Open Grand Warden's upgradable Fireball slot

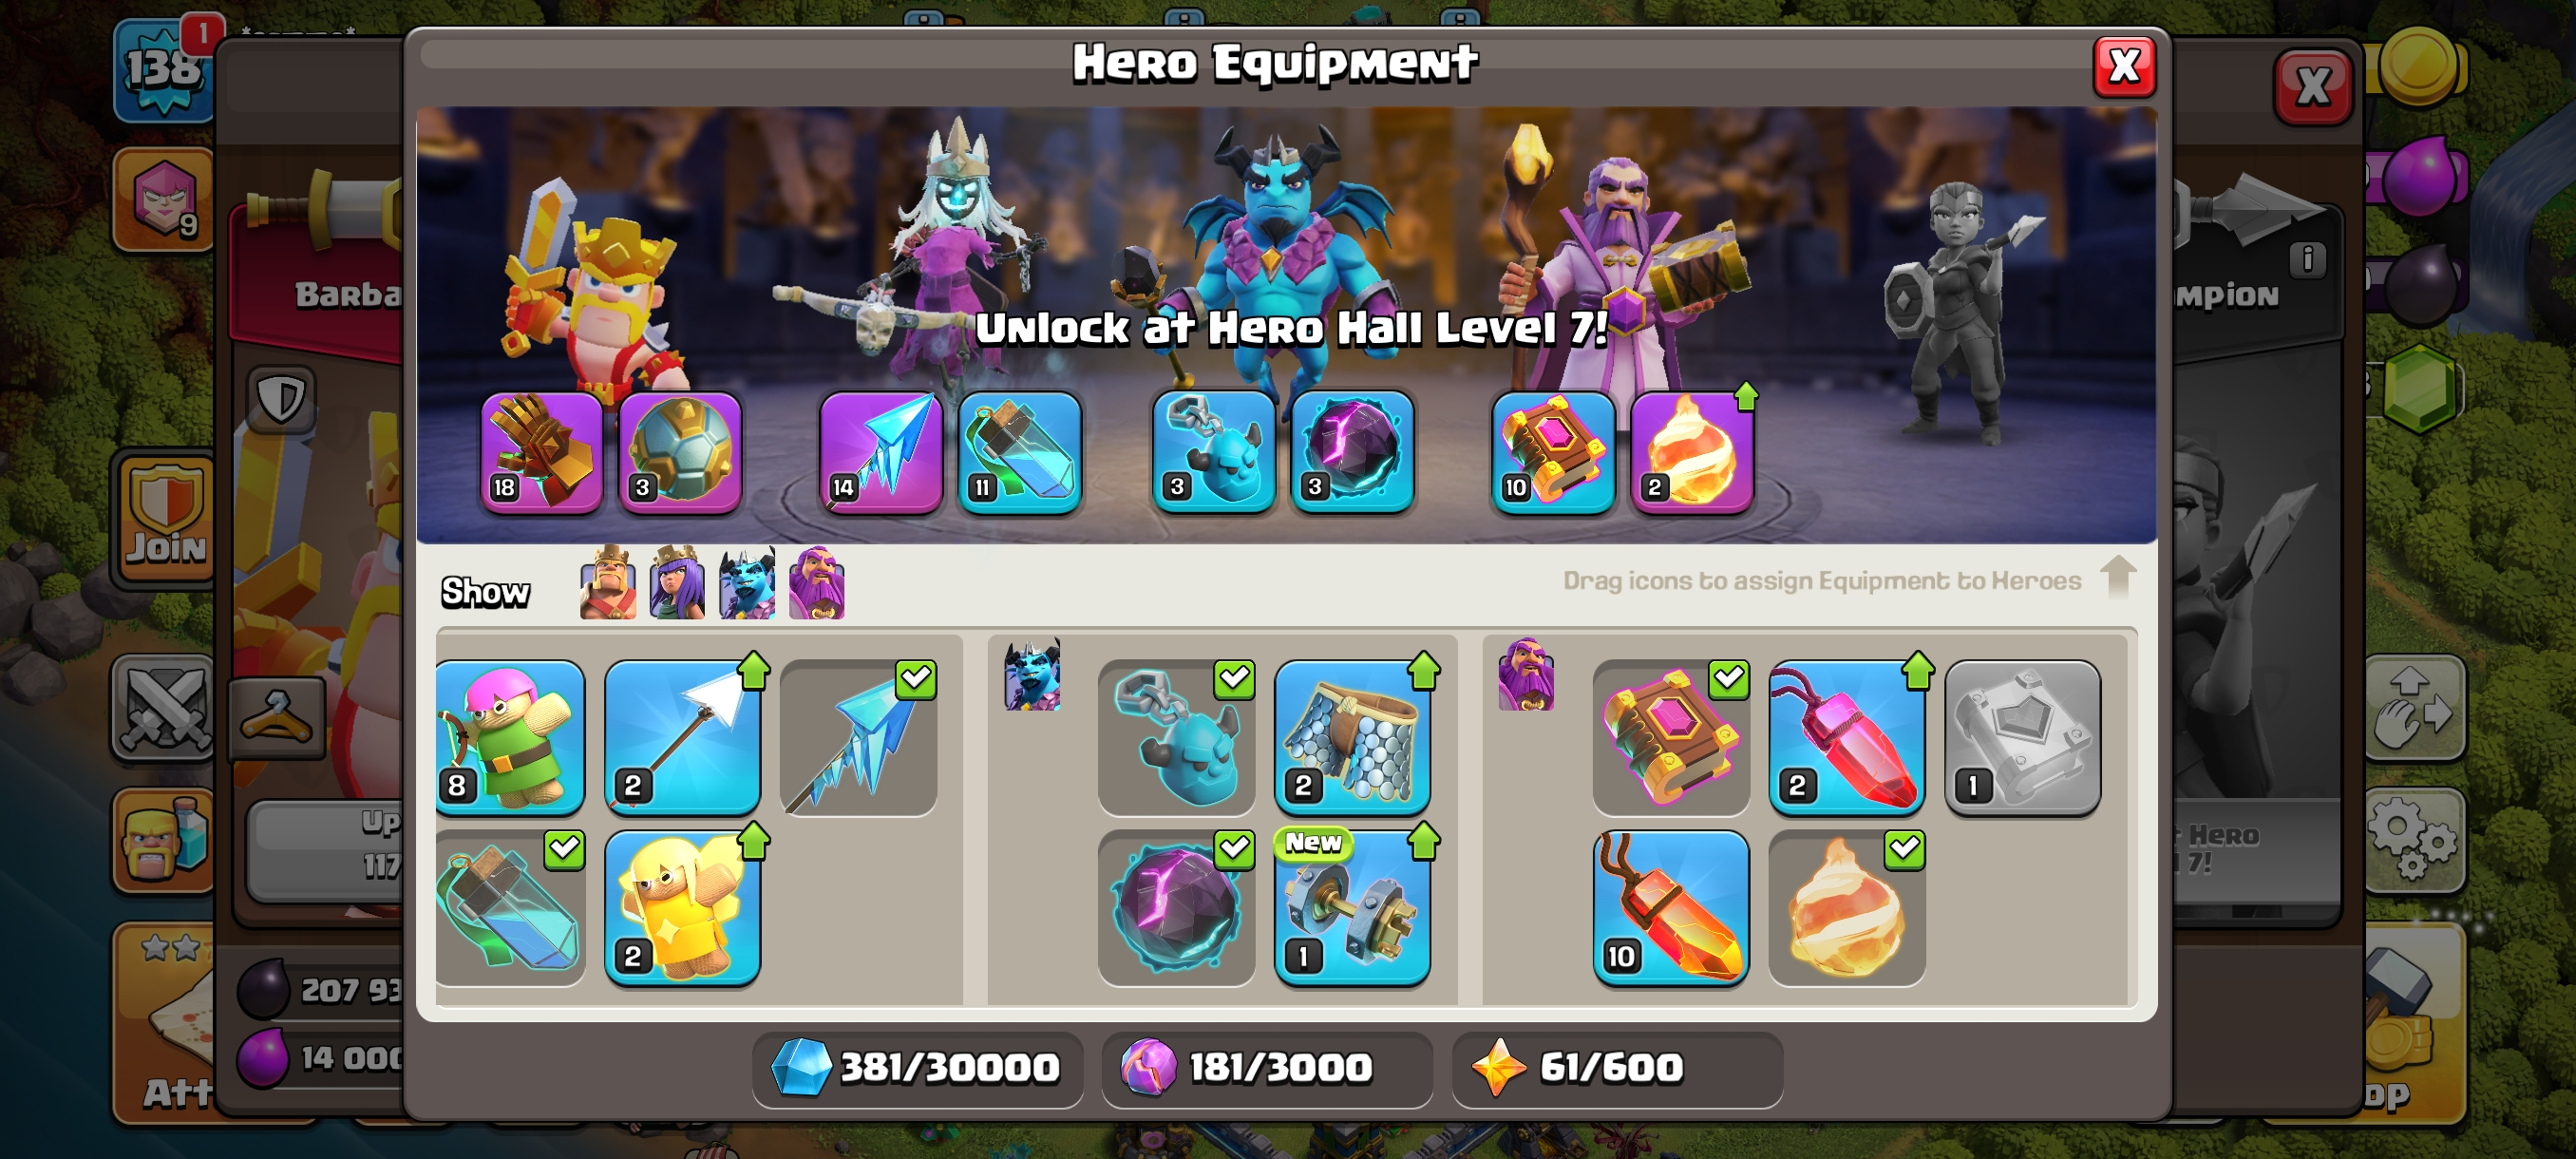pyautogui.click(x=1692, y=452)
